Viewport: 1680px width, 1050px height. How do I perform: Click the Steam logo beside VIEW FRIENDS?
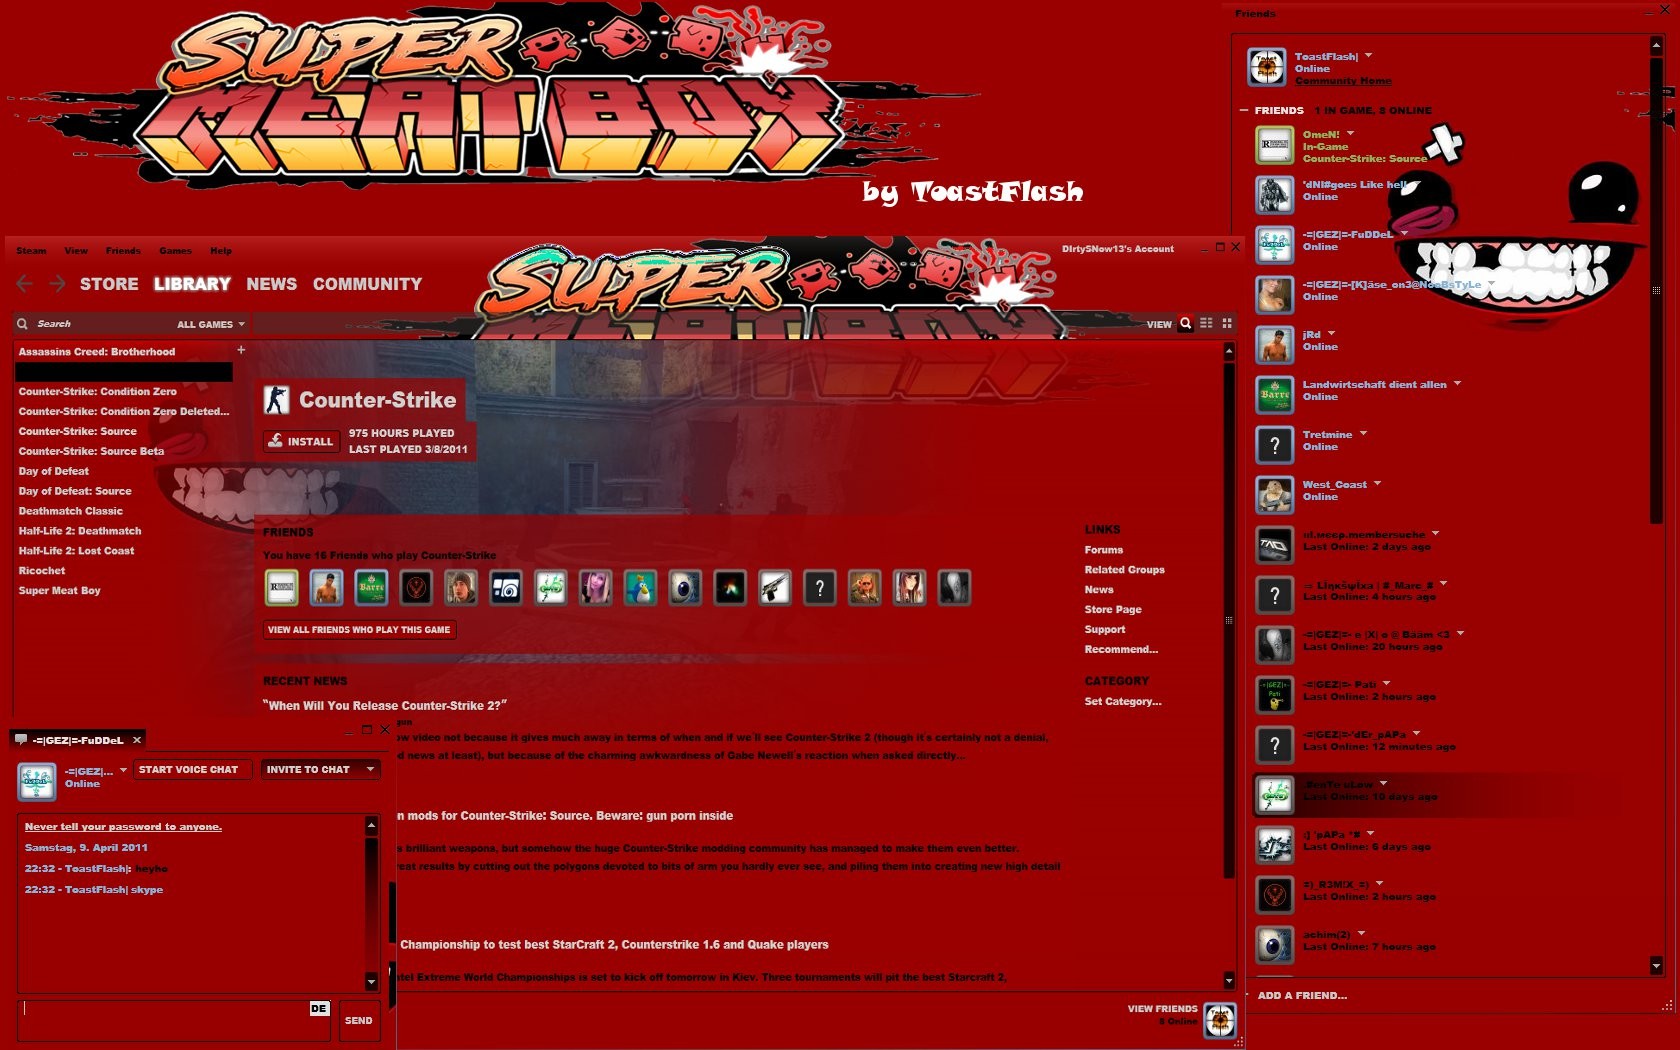(1220, 1020)
